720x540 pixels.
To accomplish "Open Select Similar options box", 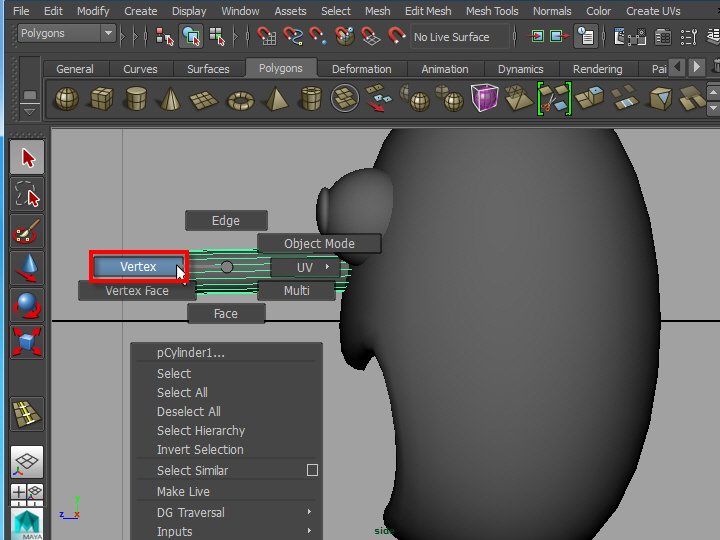I will point(312,470).
